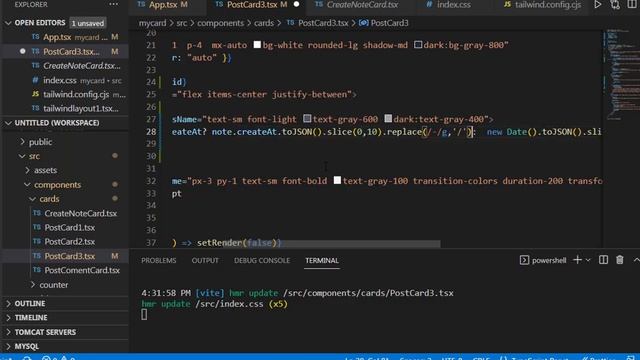Open Explorer more actions ellipsis menu
The width and height of the screenshot is (640, 360).
pyautogui.click(x=113, y=4)
